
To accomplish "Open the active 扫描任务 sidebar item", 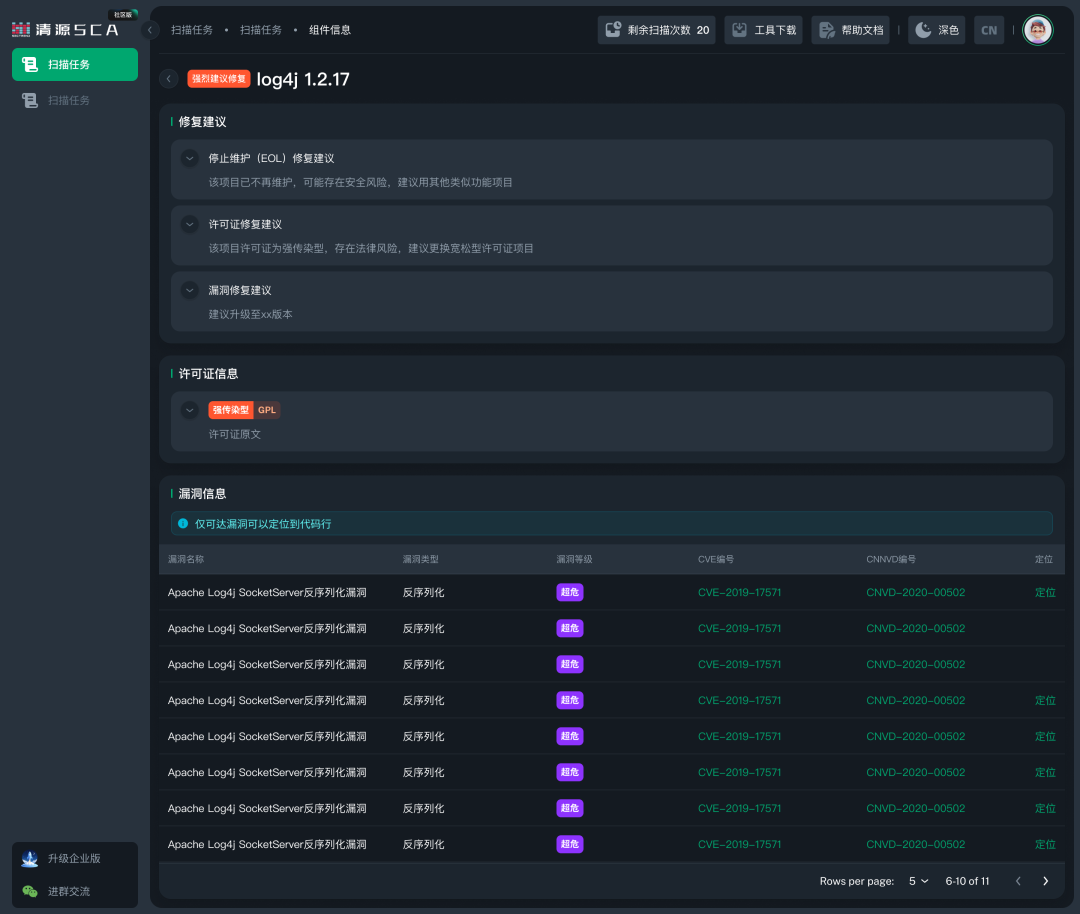I will [x=74, y=65].
